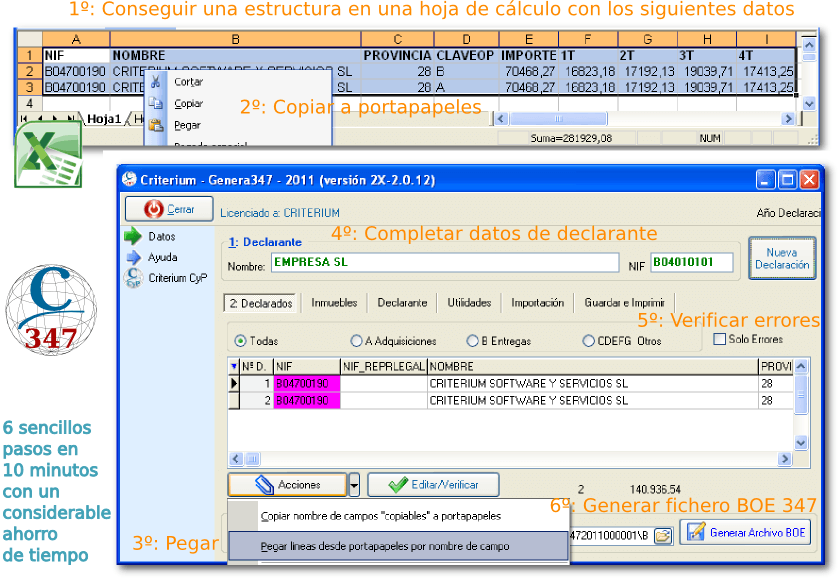Click the green arrow Datos icon

133,236
